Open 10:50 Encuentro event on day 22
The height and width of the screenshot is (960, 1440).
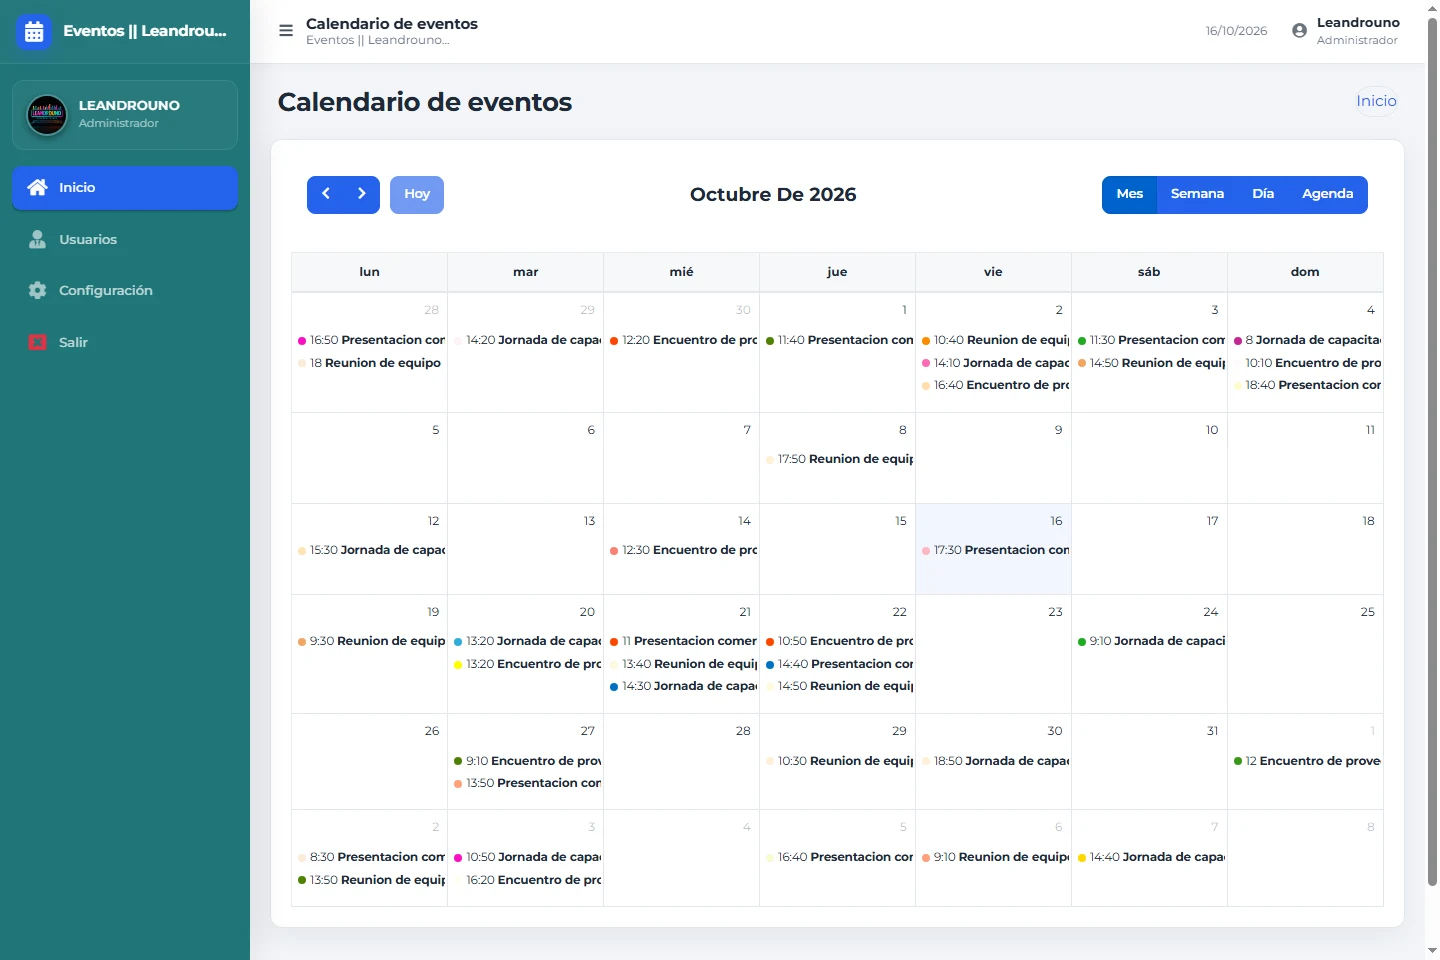pyautogui.click(x=838, y=641)
